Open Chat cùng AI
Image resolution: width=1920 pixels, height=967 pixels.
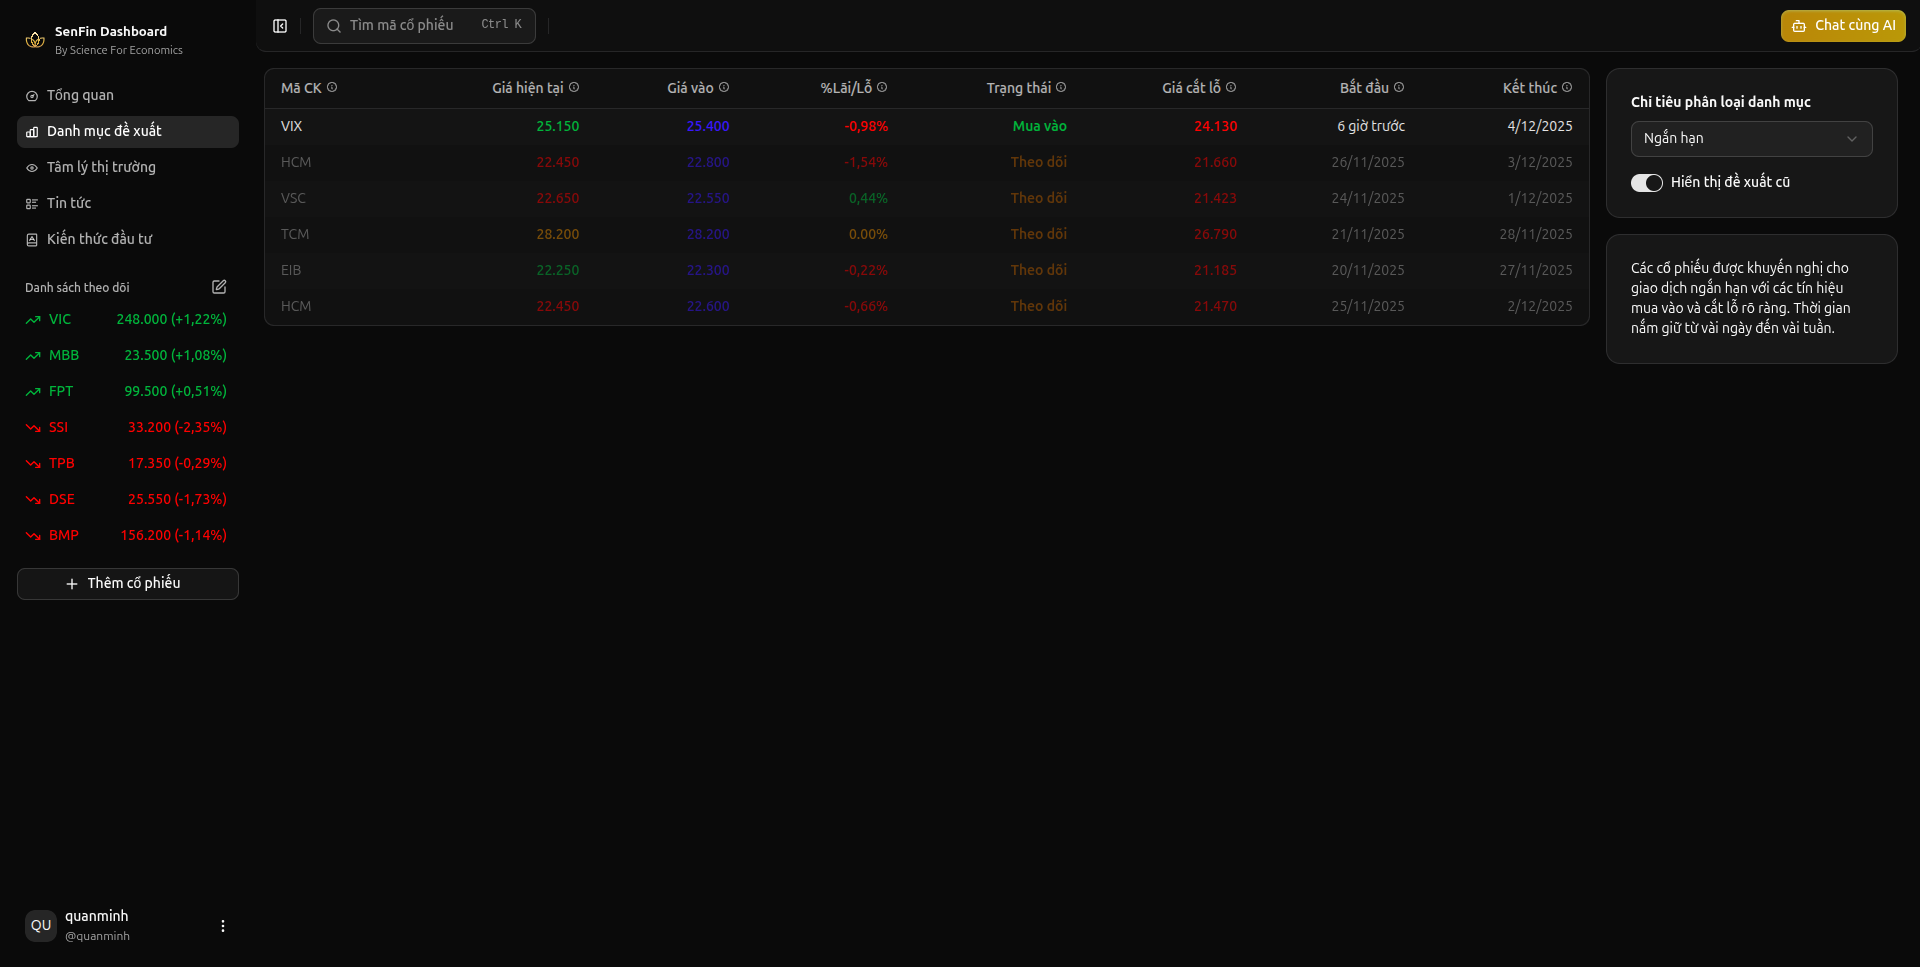tap(1842, 26)
